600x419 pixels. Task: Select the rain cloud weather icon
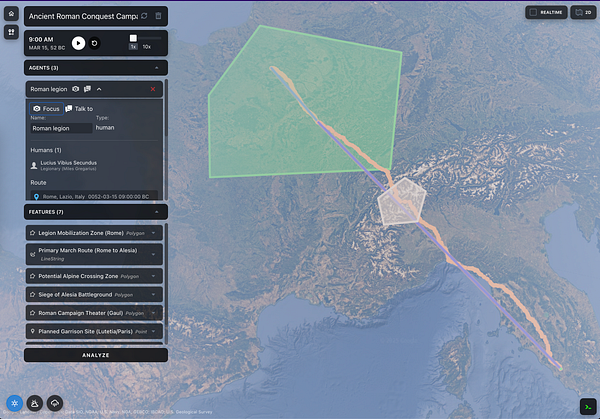point(55,403)
